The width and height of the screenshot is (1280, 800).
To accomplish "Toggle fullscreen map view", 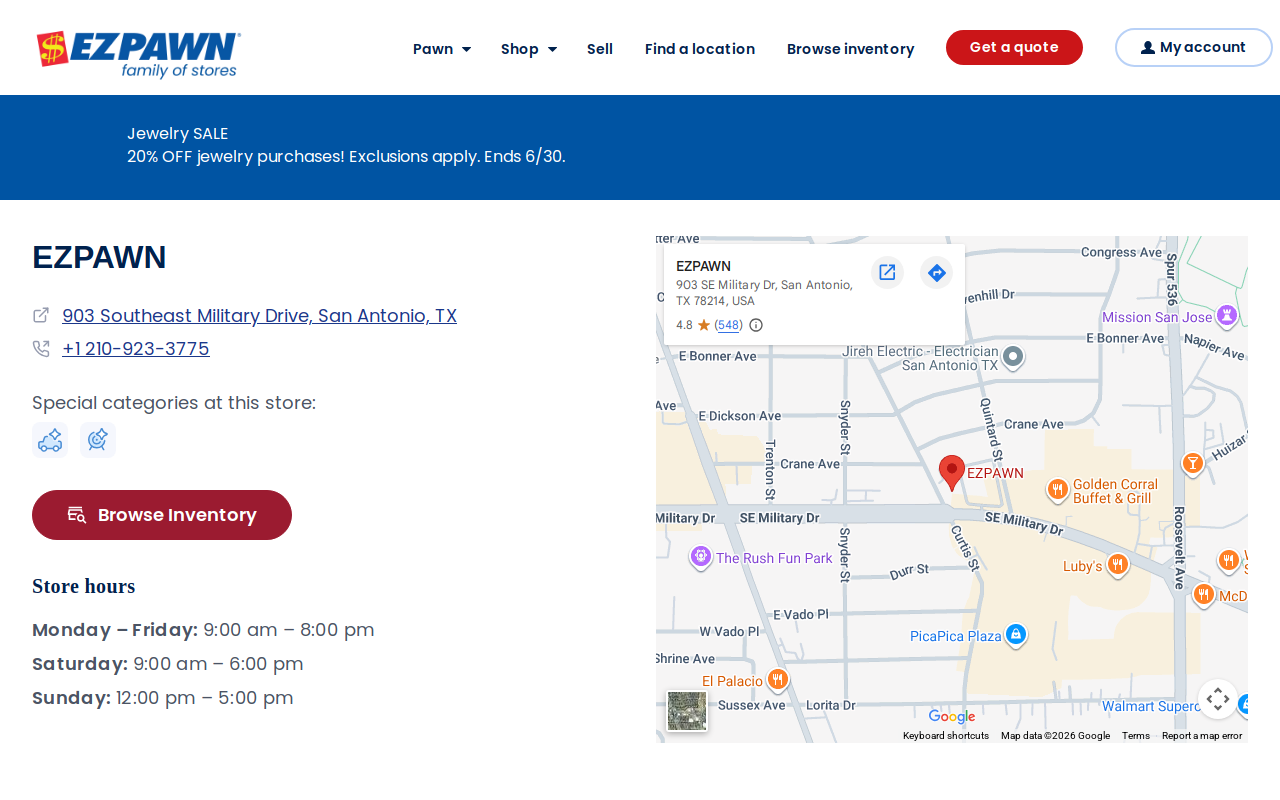I will coord(1217,699).
